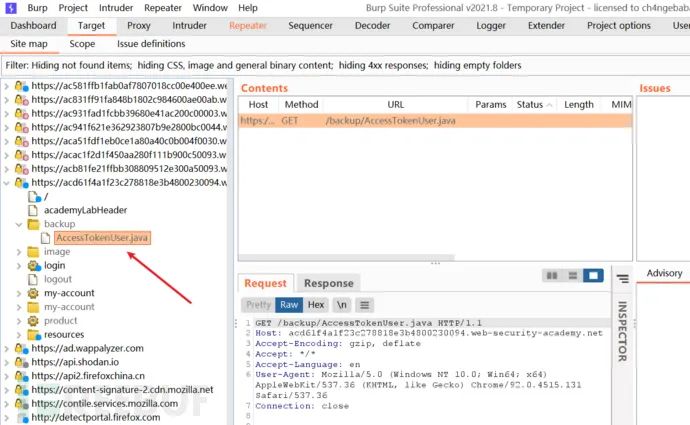The image size is (690, 425).
Task: Open the Project menu
Action: point(73,8)
